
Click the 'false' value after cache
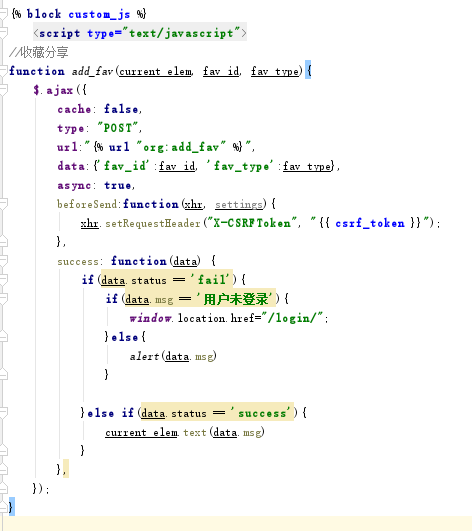tap(121, 109)
